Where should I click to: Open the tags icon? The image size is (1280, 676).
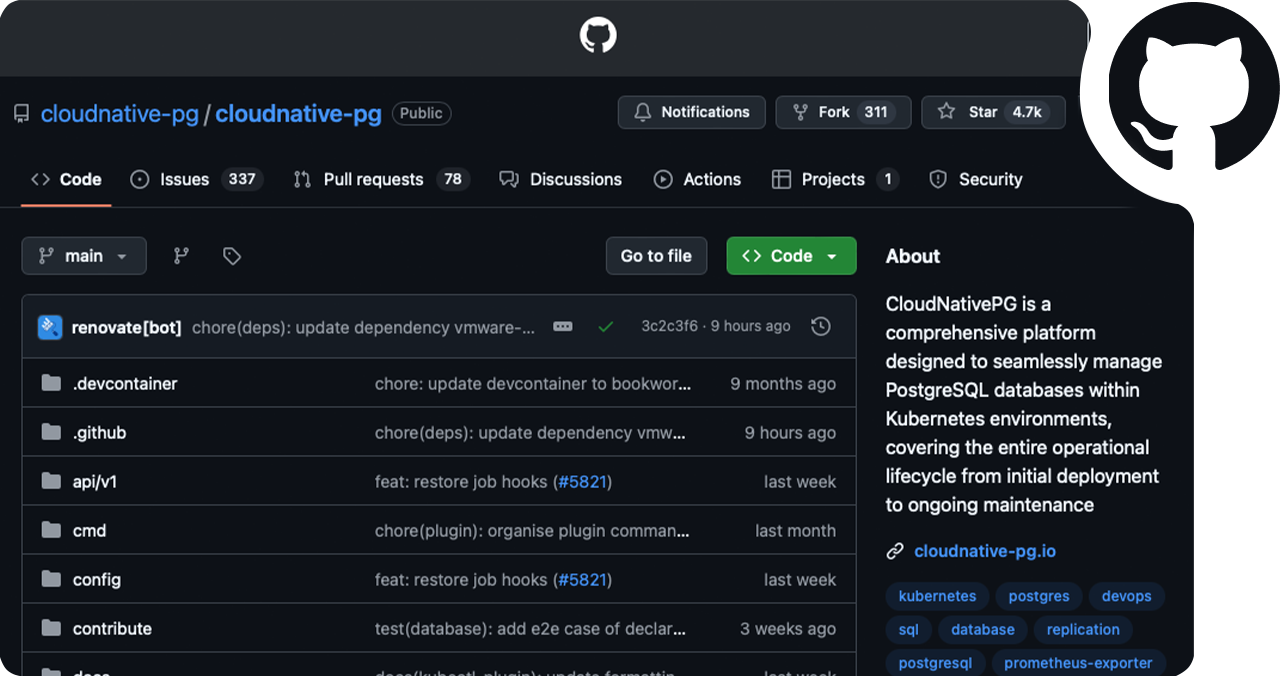click(232, 256)
